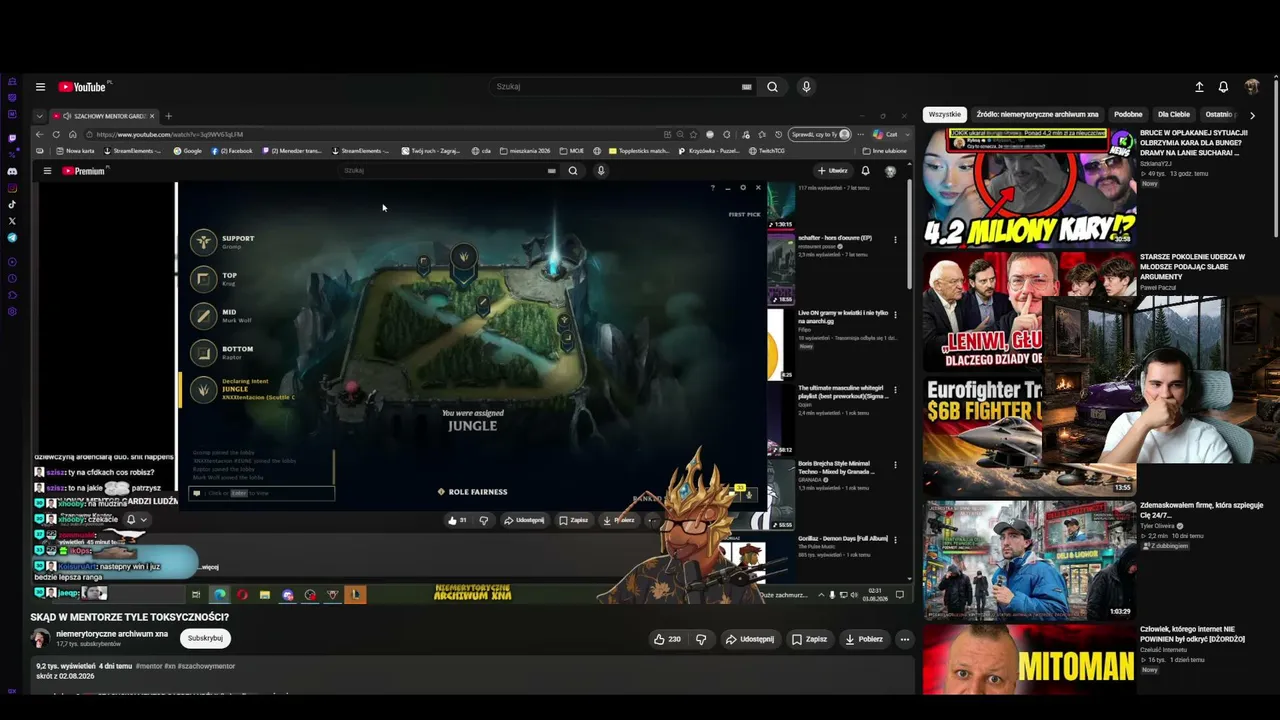Image resolution: width=1280 pixels, height=720 pixels.
Task: Open the settings gear in the game client
Action: tap(742, 188)
